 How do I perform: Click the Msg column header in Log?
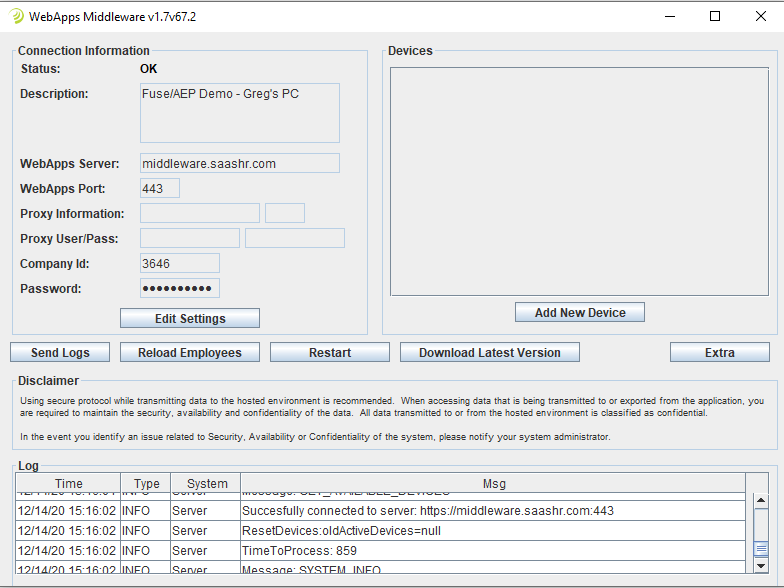point(494,484)
